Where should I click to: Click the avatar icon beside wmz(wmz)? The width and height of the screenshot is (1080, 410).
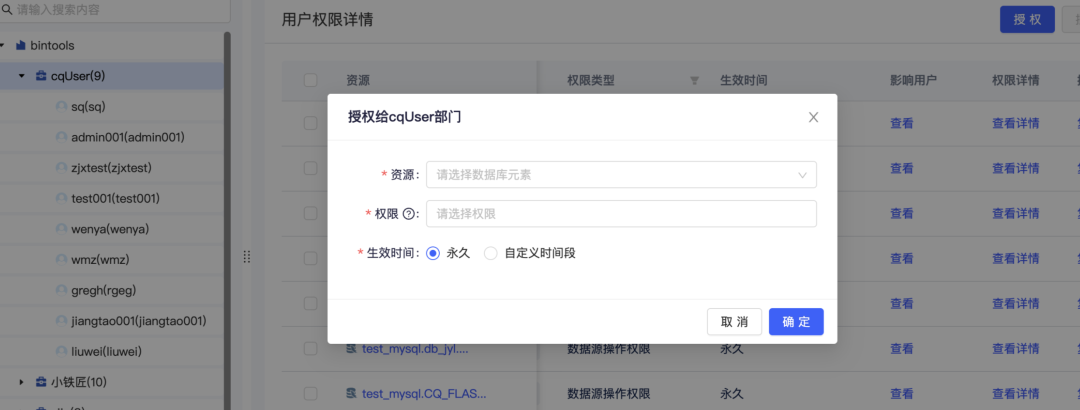(x=61, y=260)
